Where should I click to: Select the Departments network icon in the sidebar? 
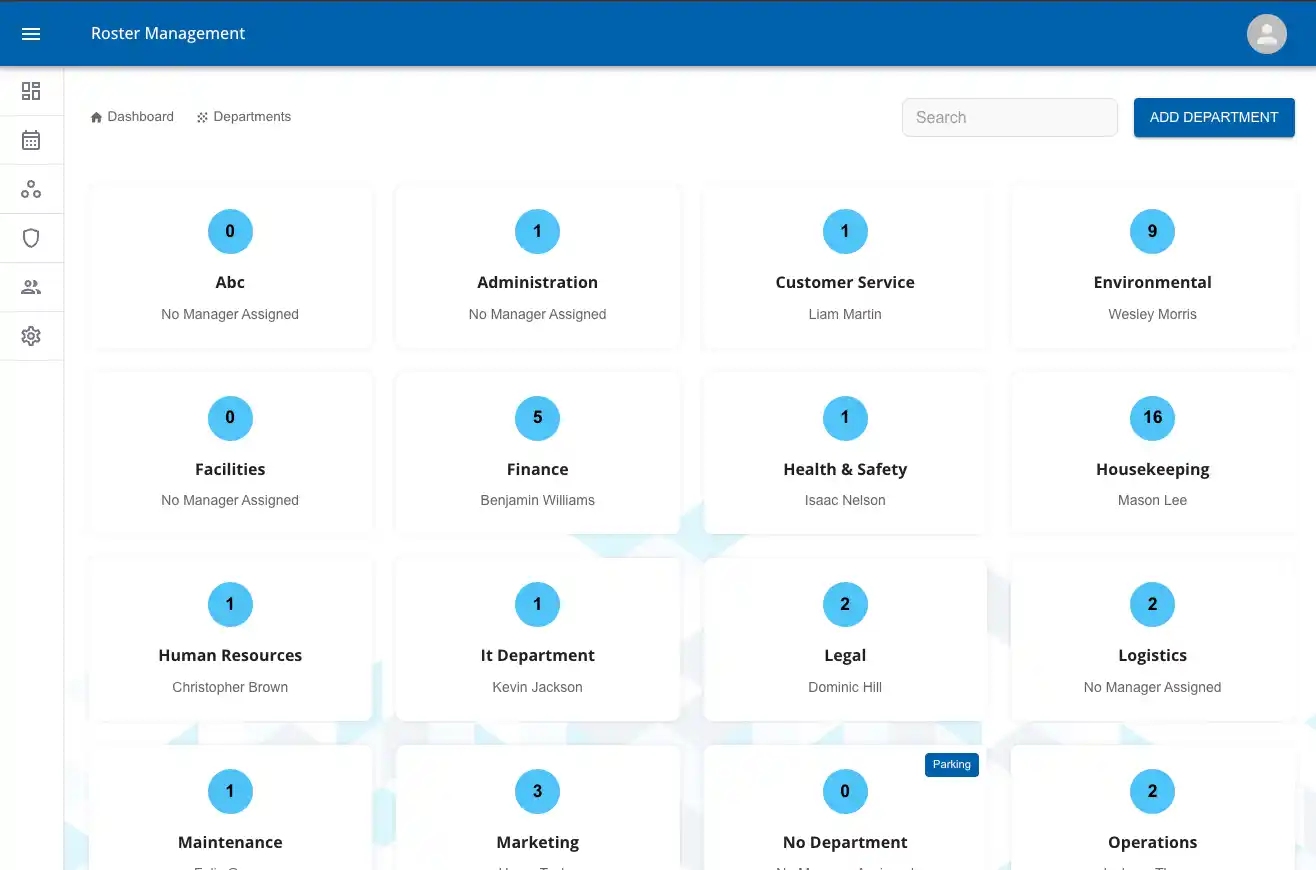point(31,188)
